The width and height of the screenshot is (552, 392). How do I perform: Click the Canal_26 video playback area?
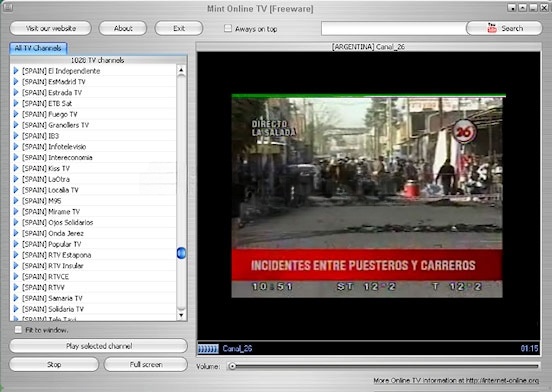[x=368, y=196]
